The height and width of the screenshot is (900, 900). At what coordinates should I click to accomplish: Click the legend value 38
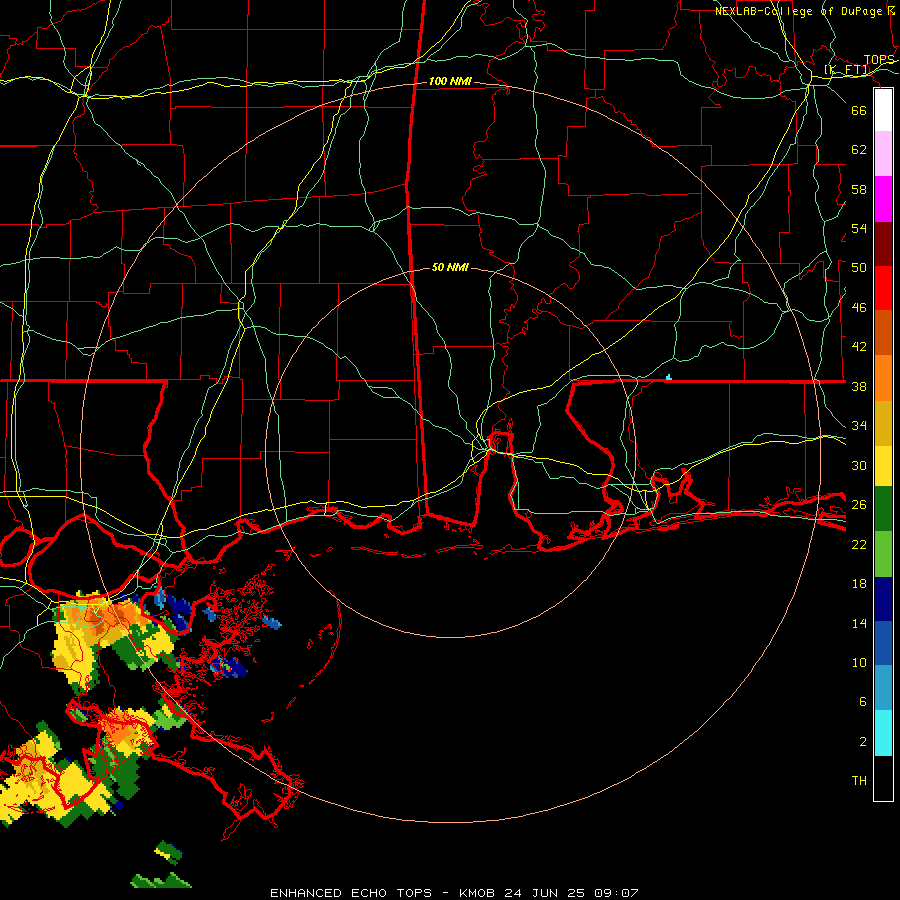click(859, 387)
